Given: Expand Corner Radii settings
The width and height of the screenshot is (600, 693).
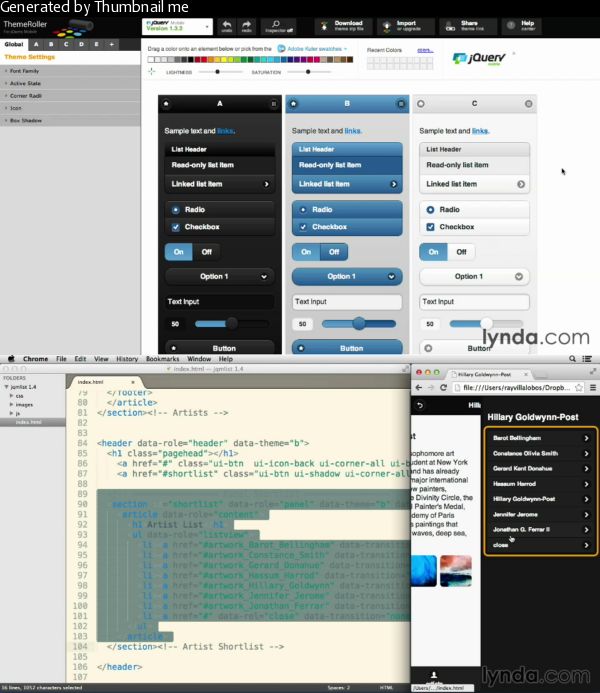Looking at the screenshot, I should tap(70, 95).
